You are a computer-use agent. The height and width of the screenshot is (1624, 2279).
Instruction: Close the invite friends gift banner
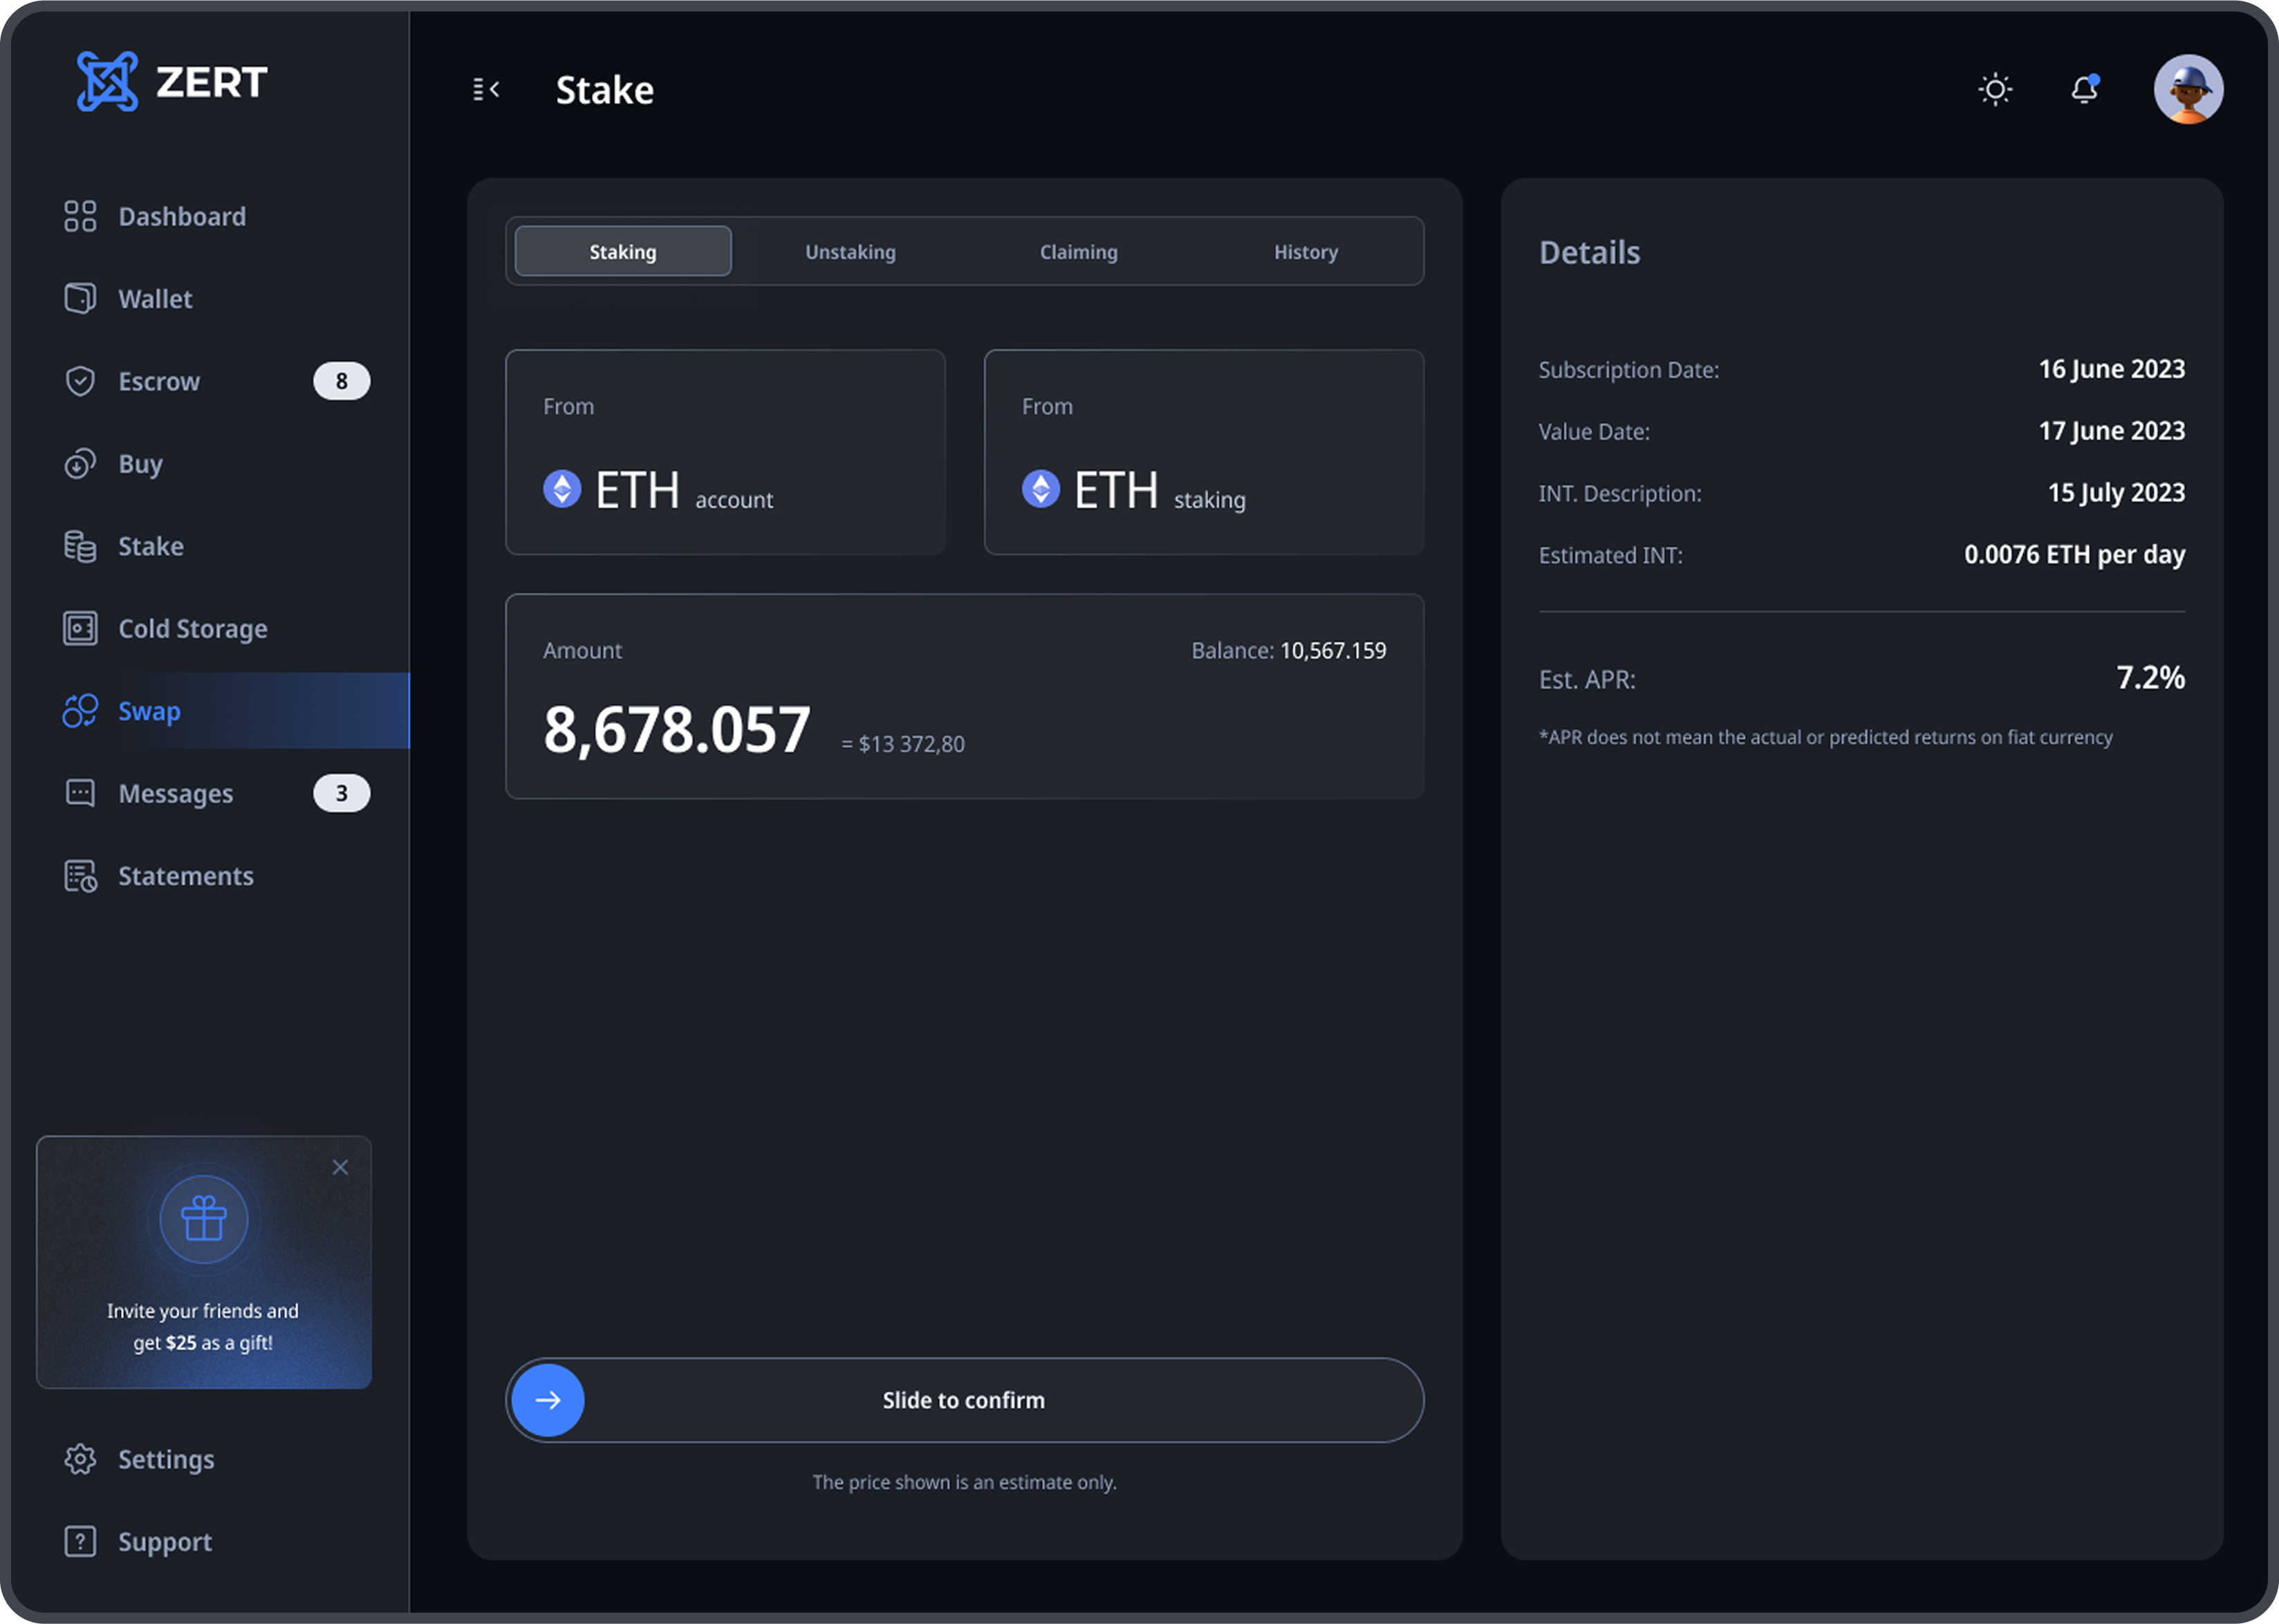click(x=340, y=1168)
